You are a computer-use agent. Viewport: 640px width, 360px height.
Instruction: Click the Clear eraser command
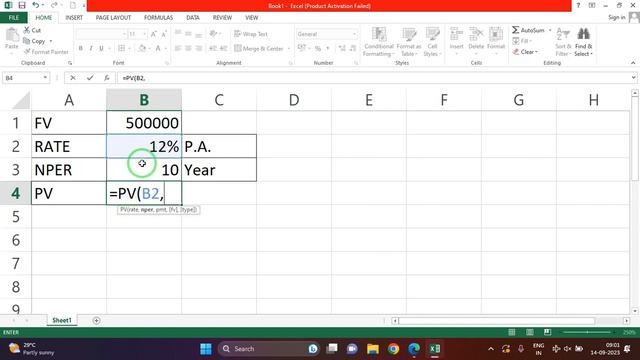[x=526, y=52]
